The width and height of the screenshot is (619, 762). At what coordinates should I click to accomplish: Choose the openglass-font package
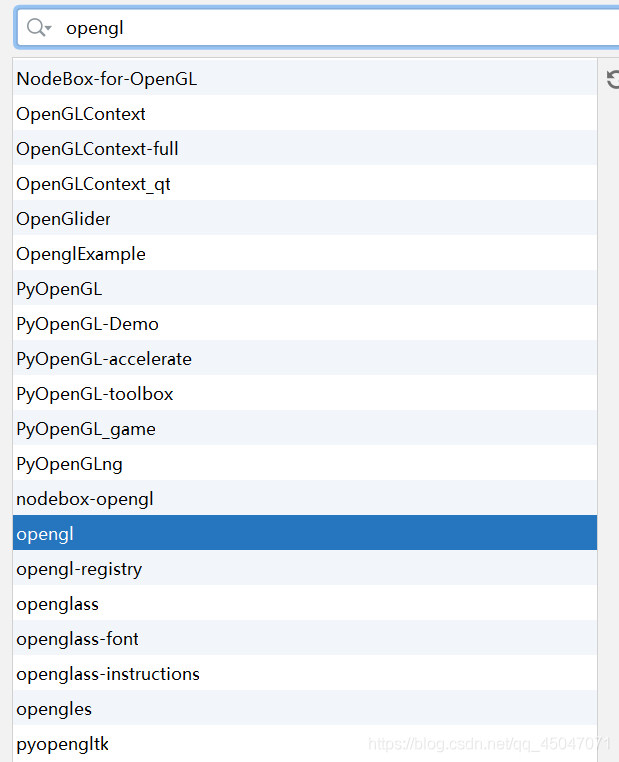78,639
